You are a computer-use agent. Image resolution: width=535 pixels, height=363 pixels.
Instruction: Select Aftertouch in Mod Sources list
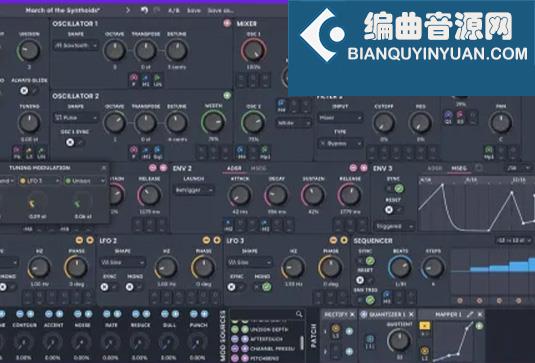click(x=265, y=339)
